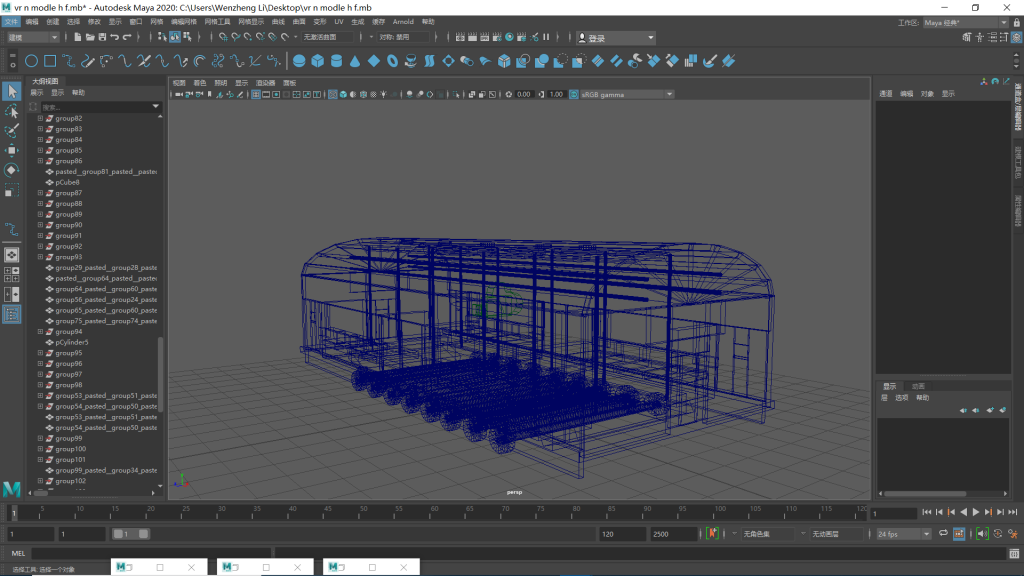Create a NURBS circle from the shelf
1024x576 pixels.
(x=31, y=61)
